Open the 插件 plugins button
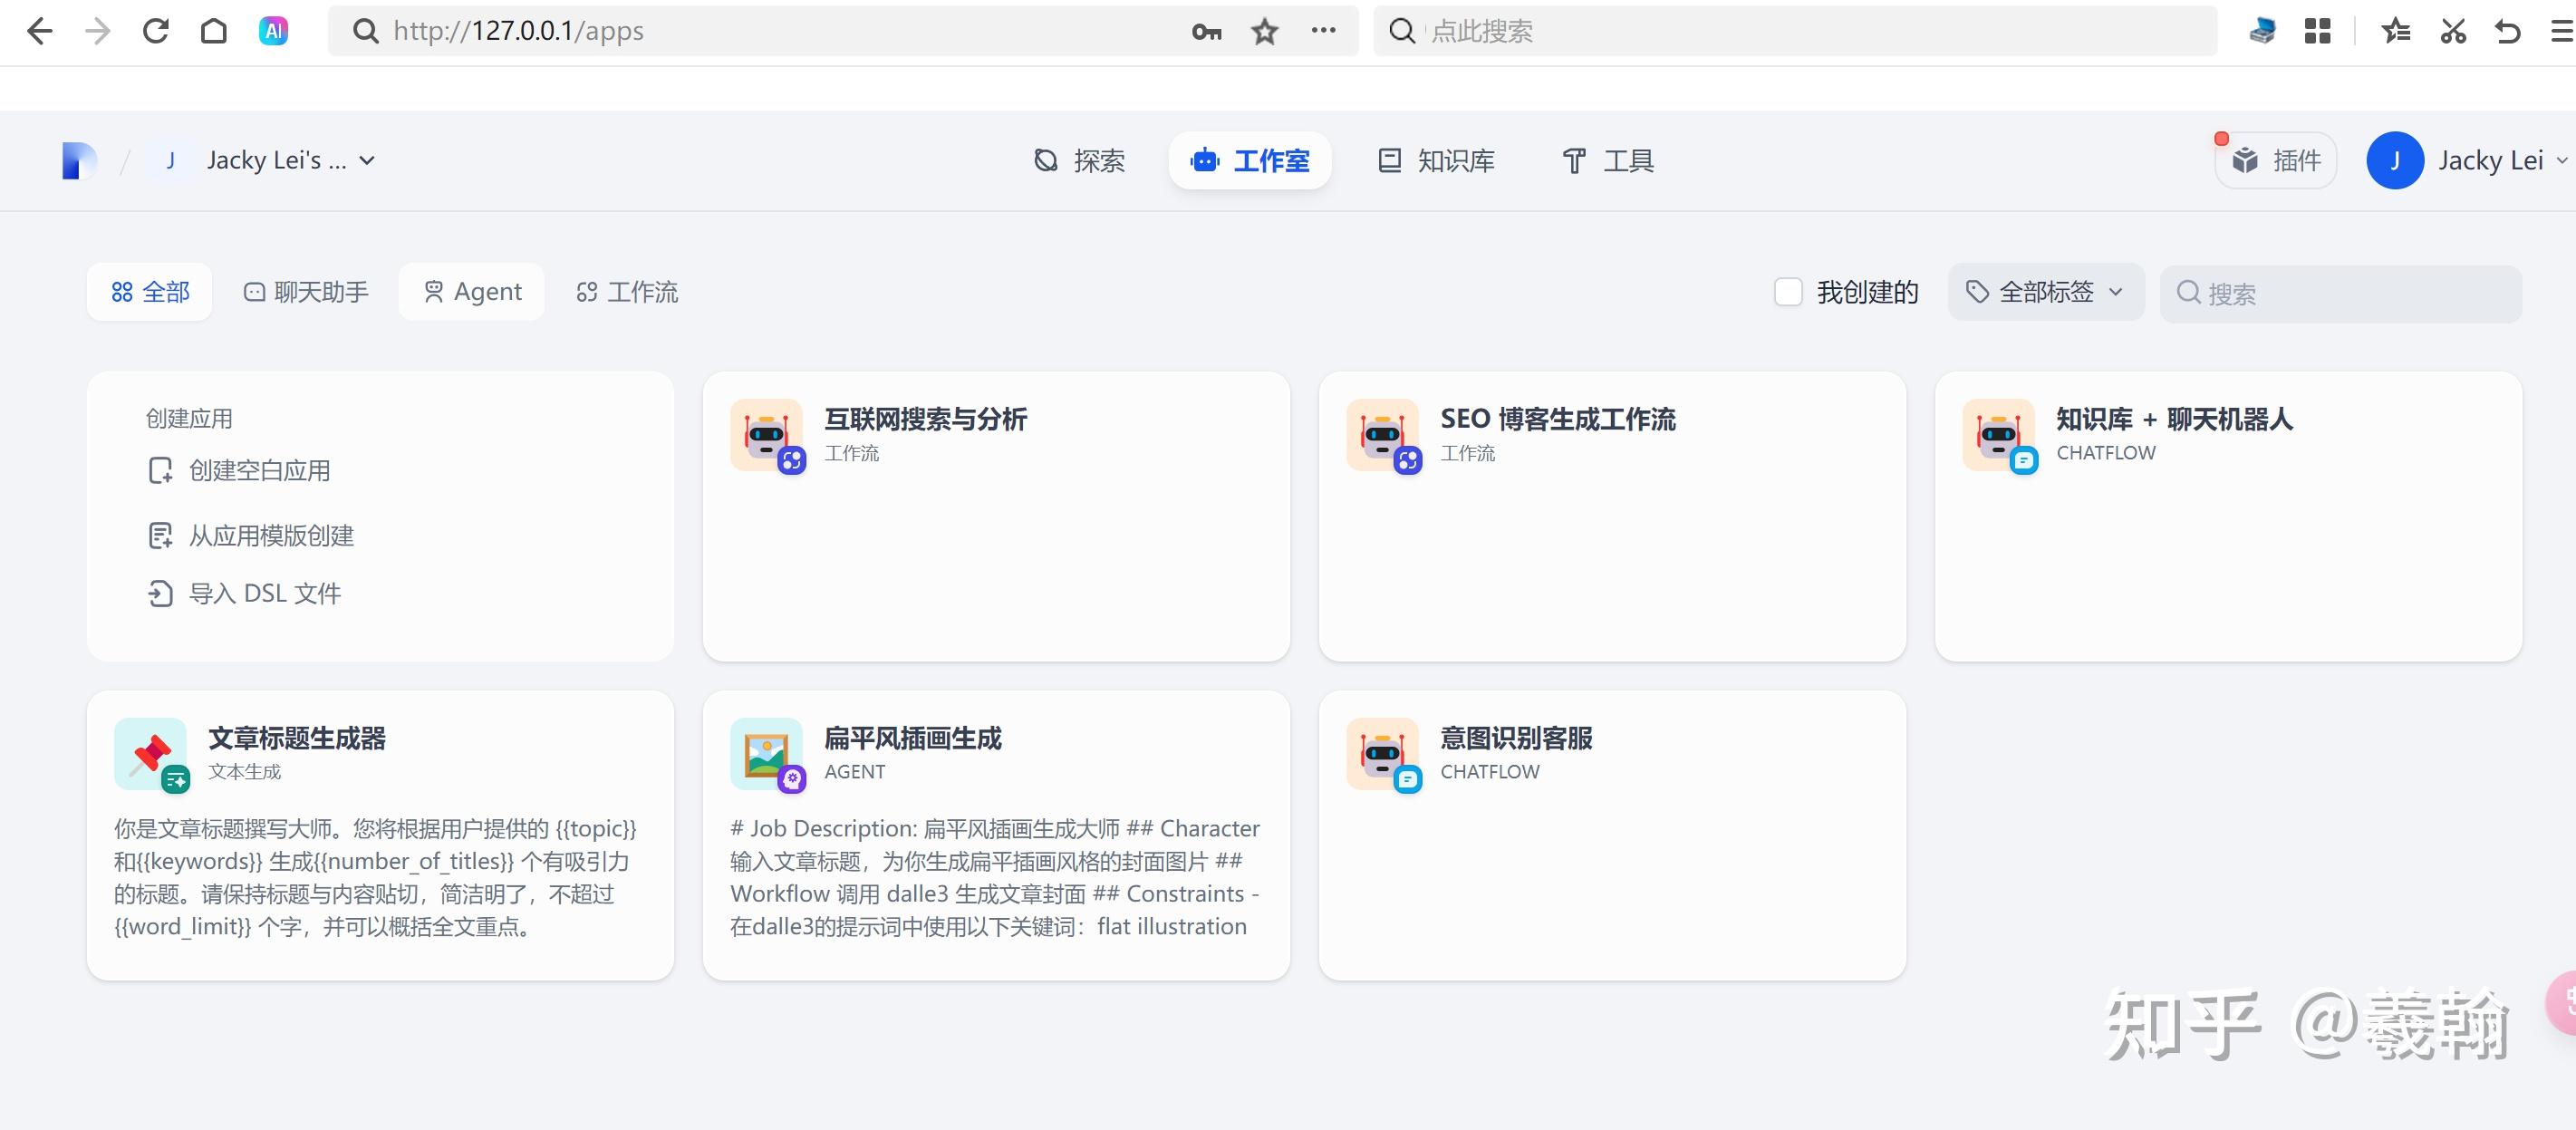This screenshot has width=2576, height=1130. [2276, 160]
